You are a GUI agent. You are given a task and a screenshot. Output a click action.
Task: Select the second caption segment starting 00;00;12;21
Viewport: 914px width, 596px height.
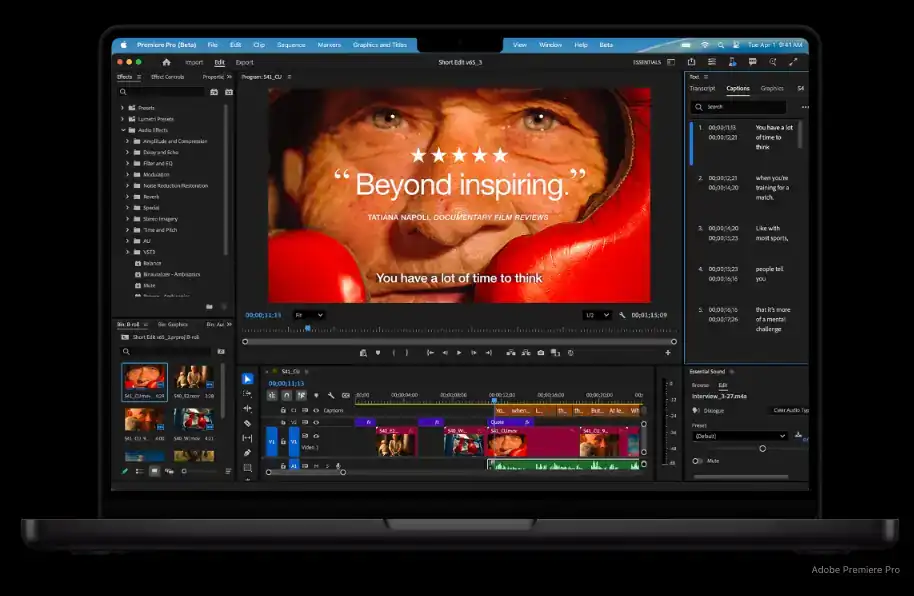[750, 186]
